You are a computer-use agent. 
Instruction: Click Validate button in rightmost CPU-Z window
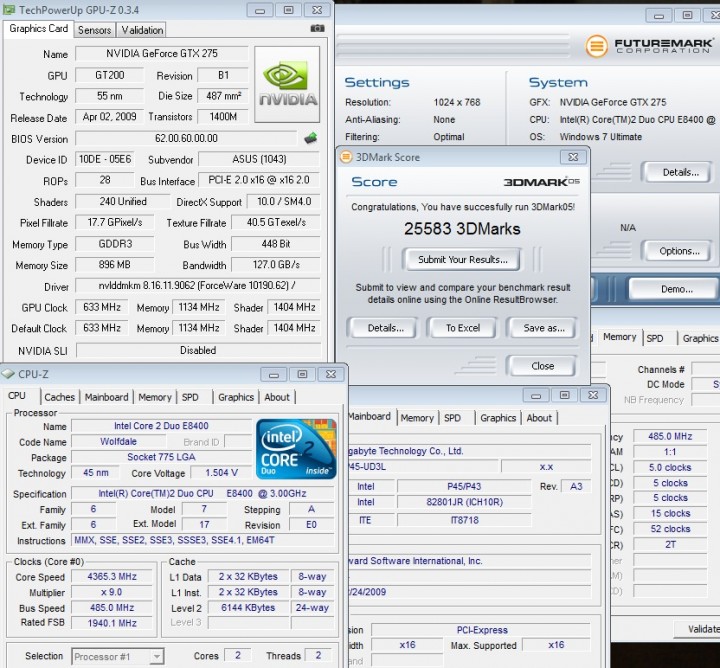tap(698, 629)
